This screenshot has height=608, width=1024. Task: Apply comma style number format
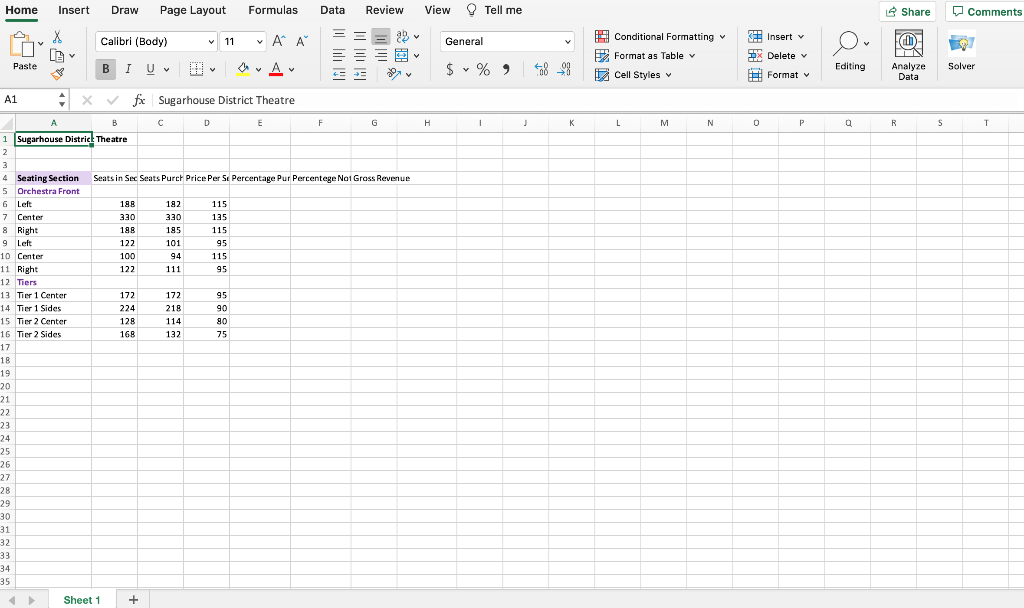click(x=506, y=69)
